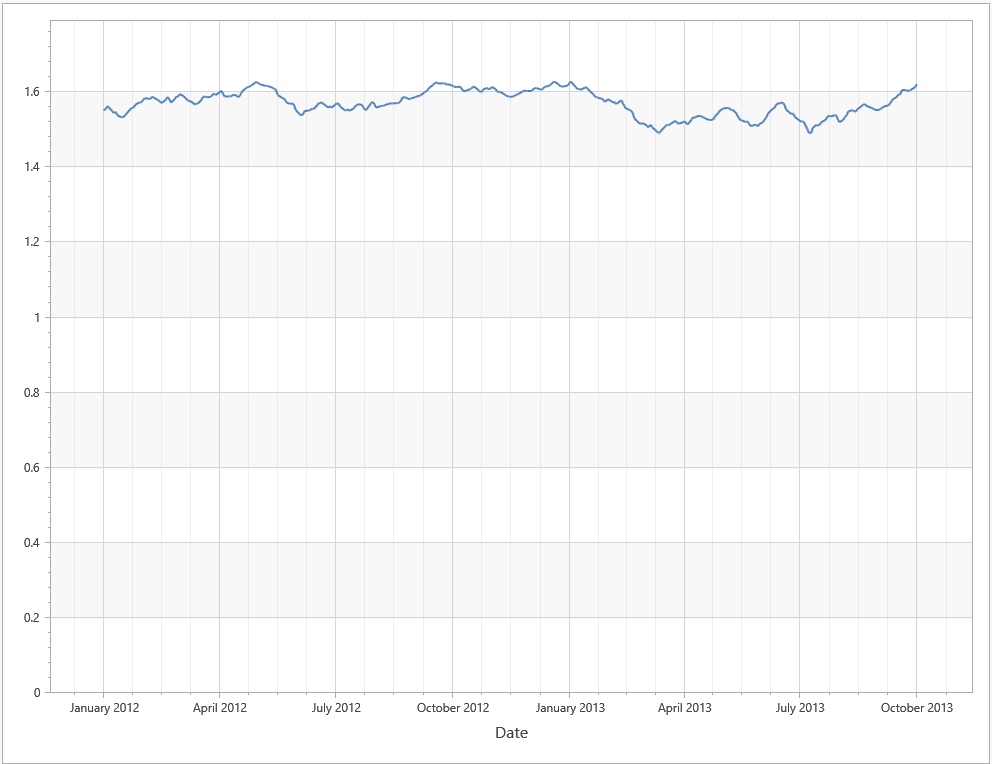Click the 1.6 y-axis label
Image resolution: width=992 pixels, height=764 pixels.
click(32, 92)
